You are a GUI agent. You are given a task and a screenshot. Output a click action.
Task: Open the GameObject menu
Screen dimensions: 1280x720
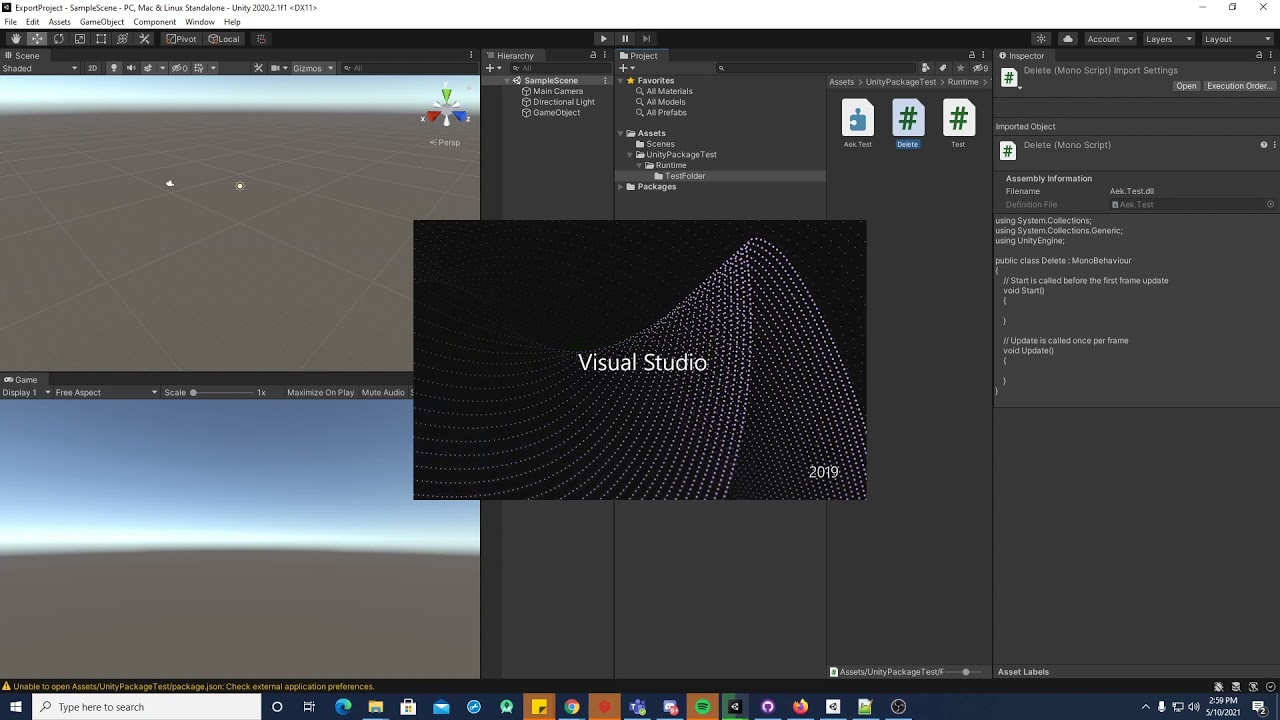coord(102,22)
